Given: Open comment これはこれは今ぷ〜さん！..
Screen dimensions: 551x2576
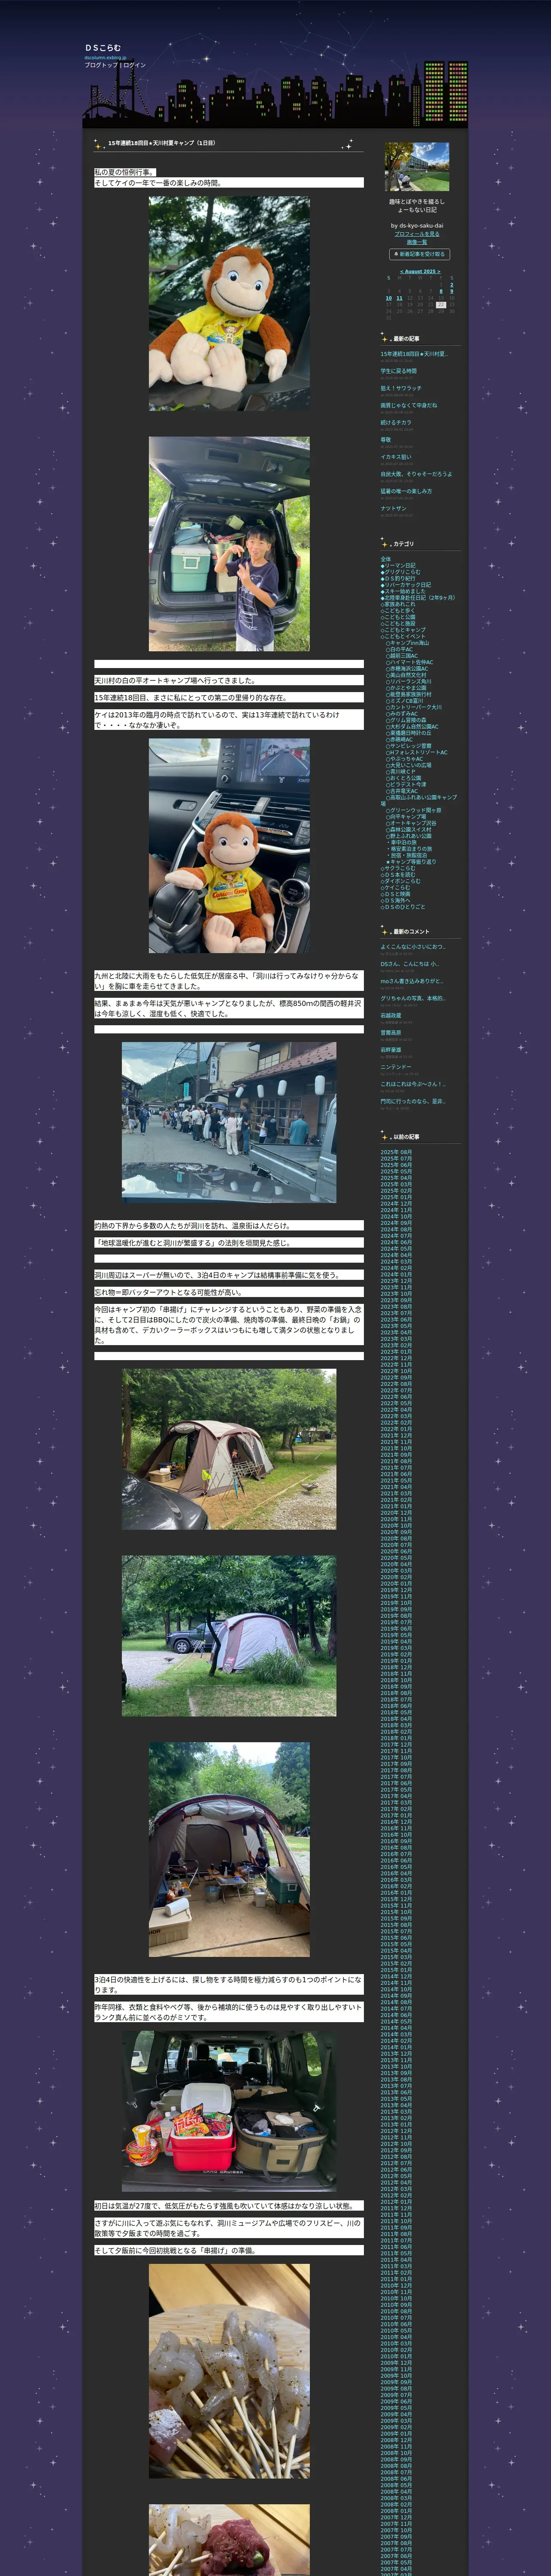Looking at the screenshot, I should pos(412,1084).
